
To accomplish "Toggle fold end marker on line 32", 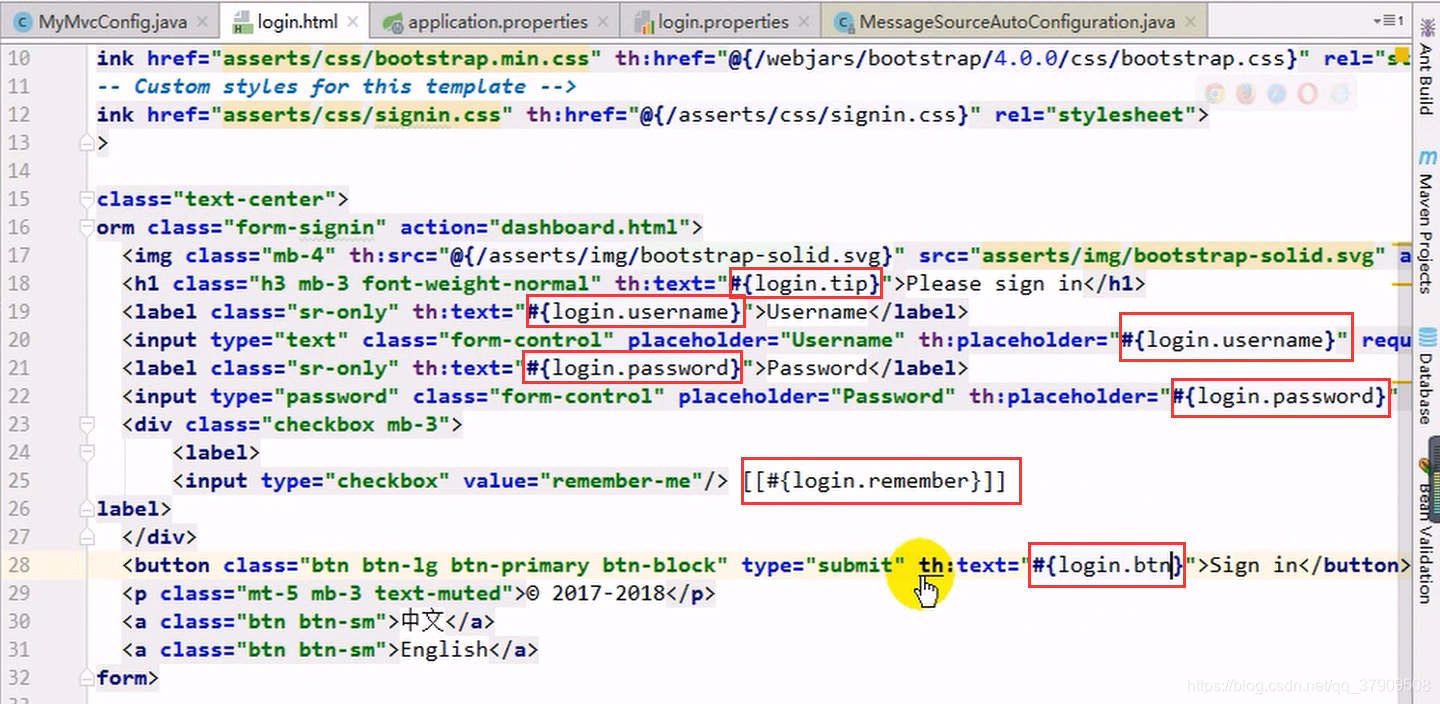I will [x=86, y=678].
